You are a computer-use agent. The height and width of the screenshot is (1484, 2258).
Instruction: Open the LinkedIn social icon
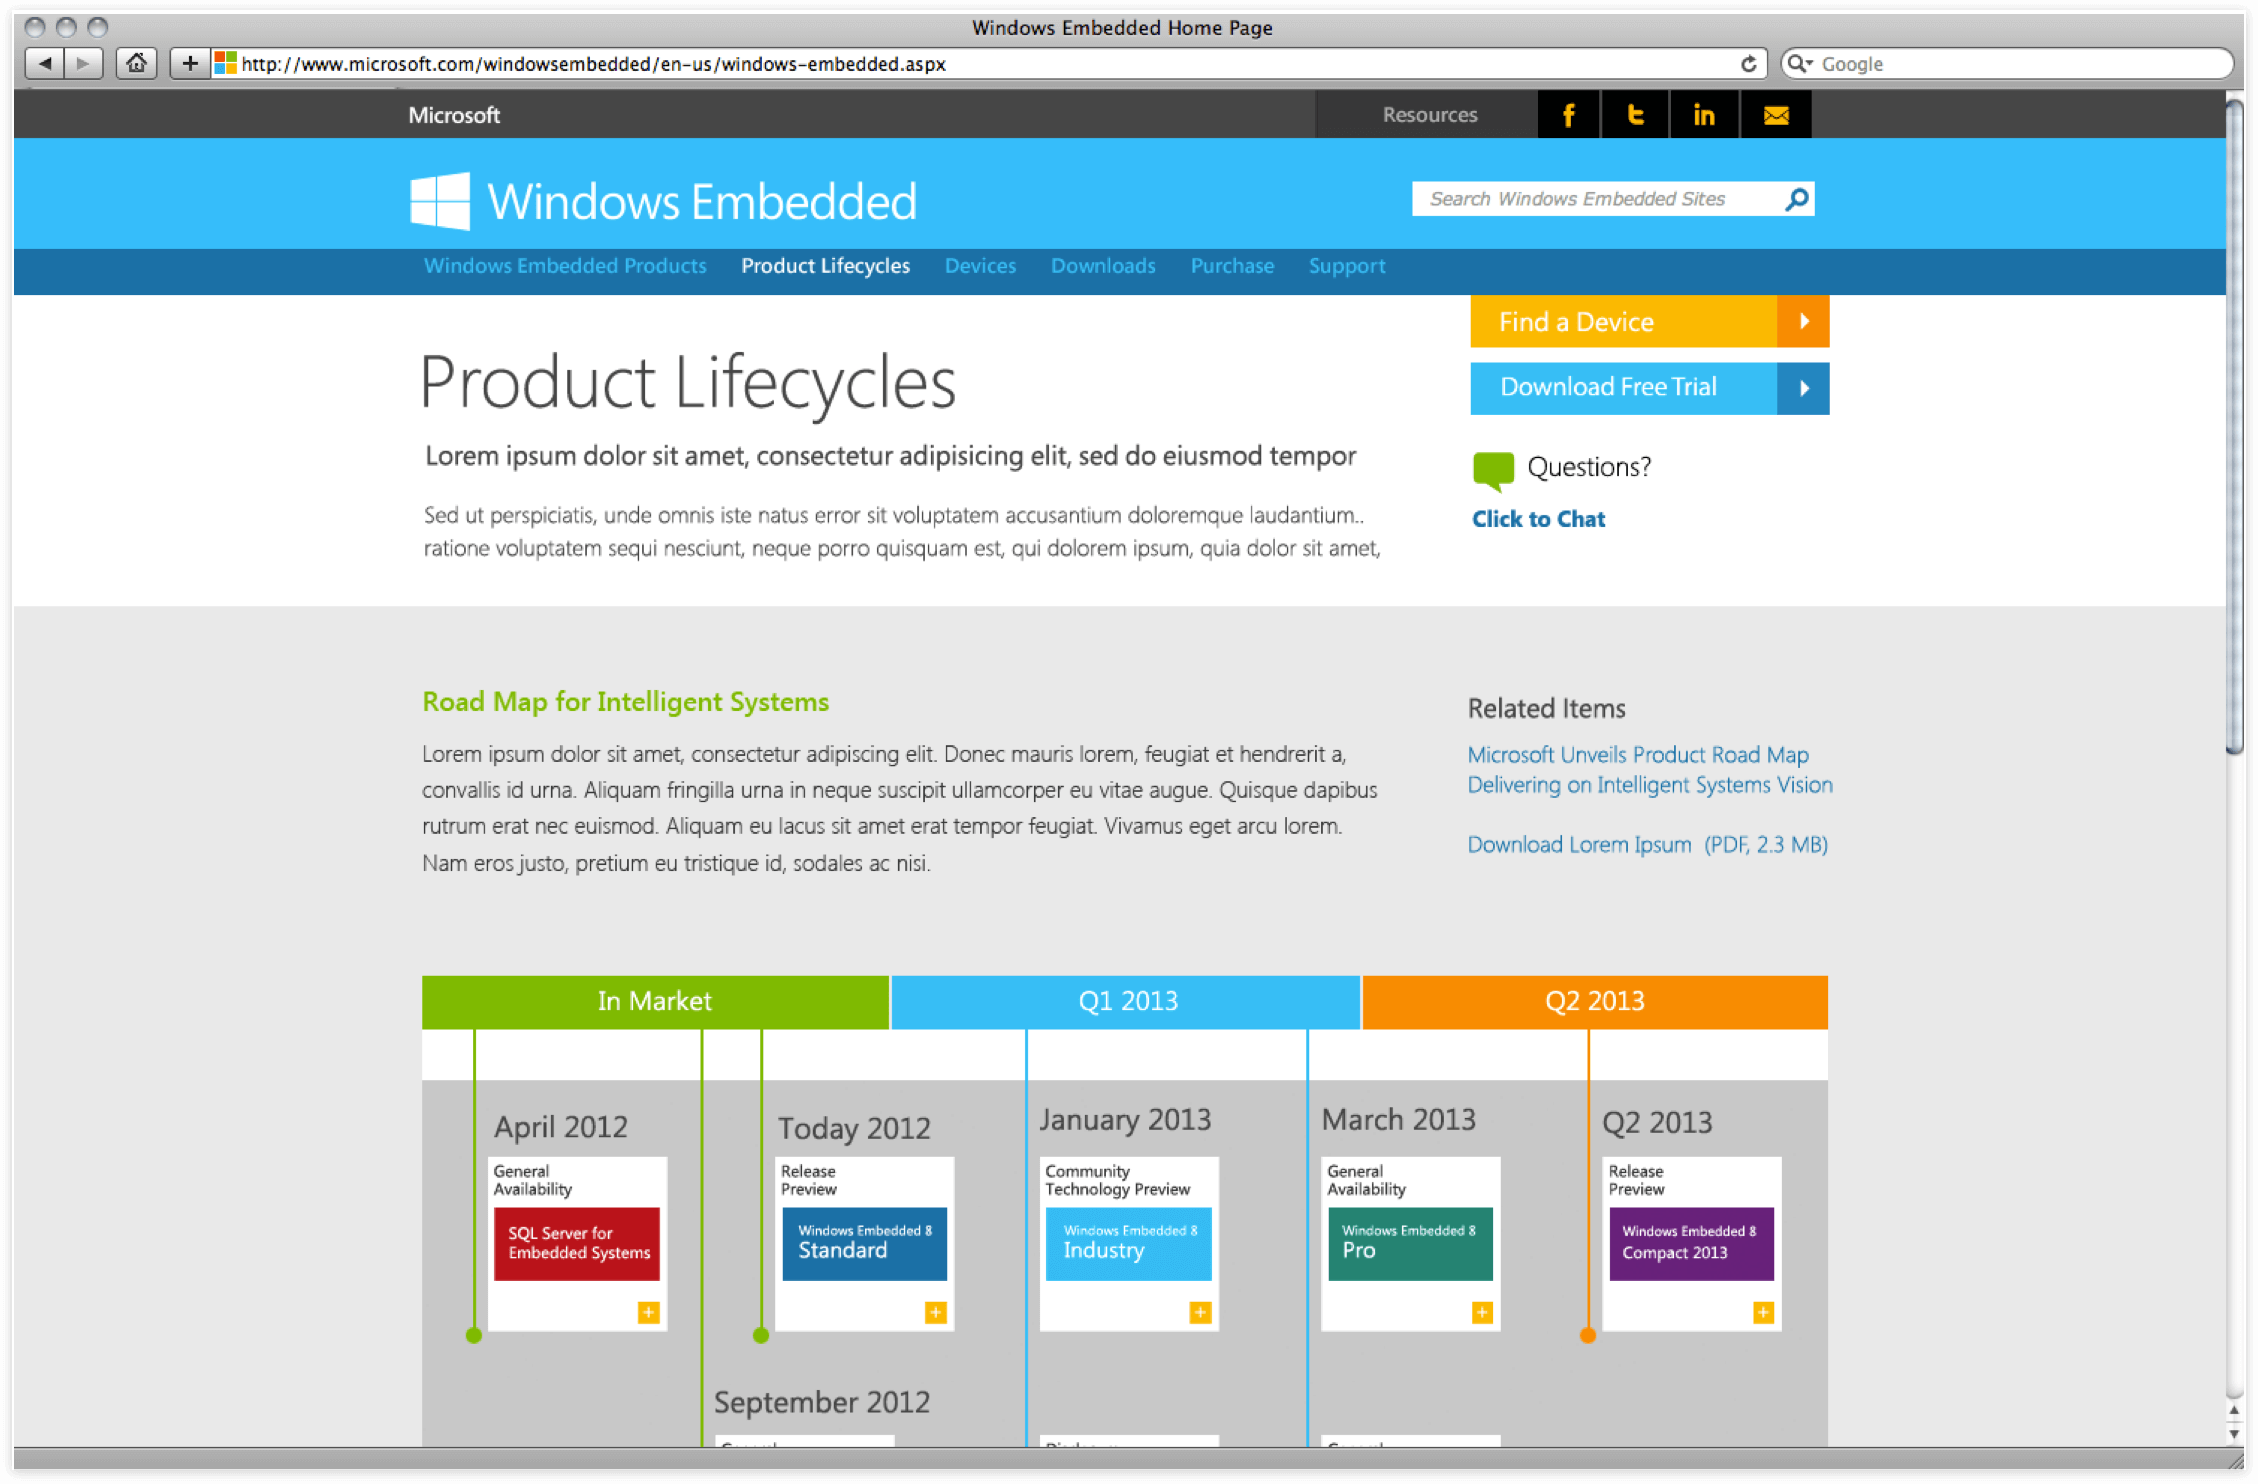pos(1704,115)
